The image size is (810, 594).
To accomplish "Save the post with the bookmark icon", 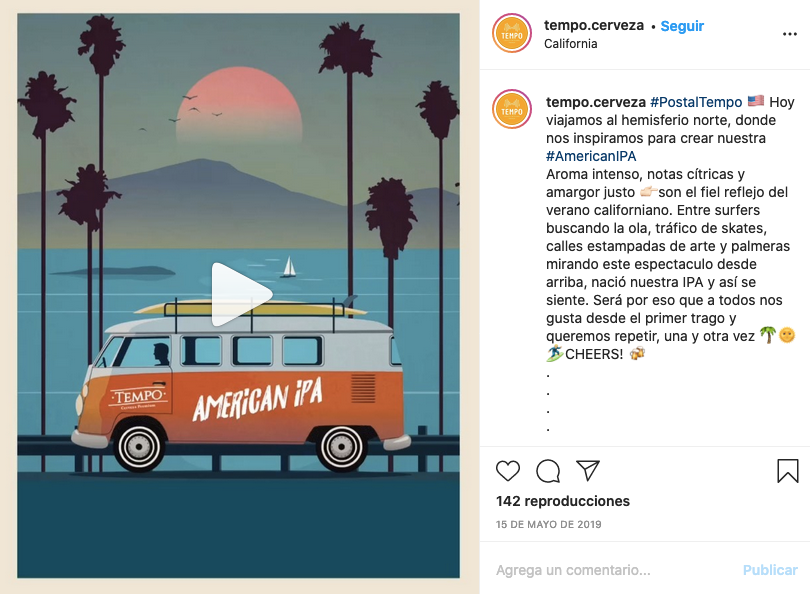I will 788,471.
